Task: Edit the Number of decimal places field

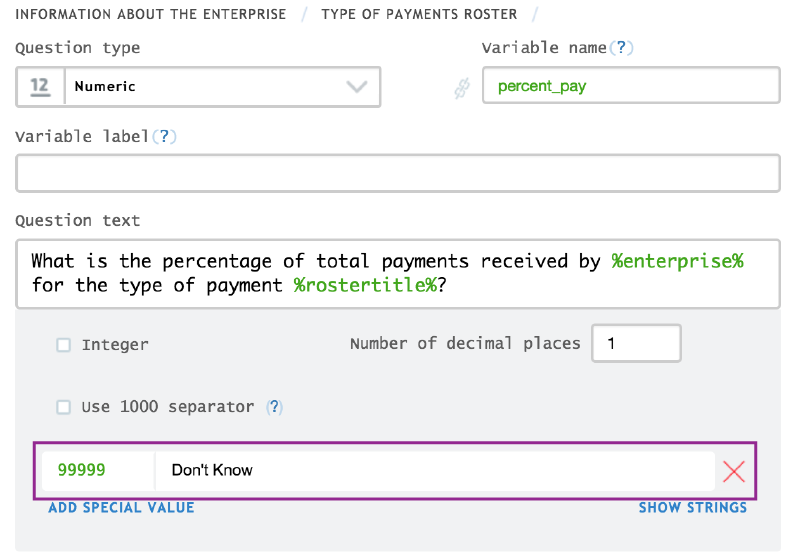Action: tap(636, 344)
